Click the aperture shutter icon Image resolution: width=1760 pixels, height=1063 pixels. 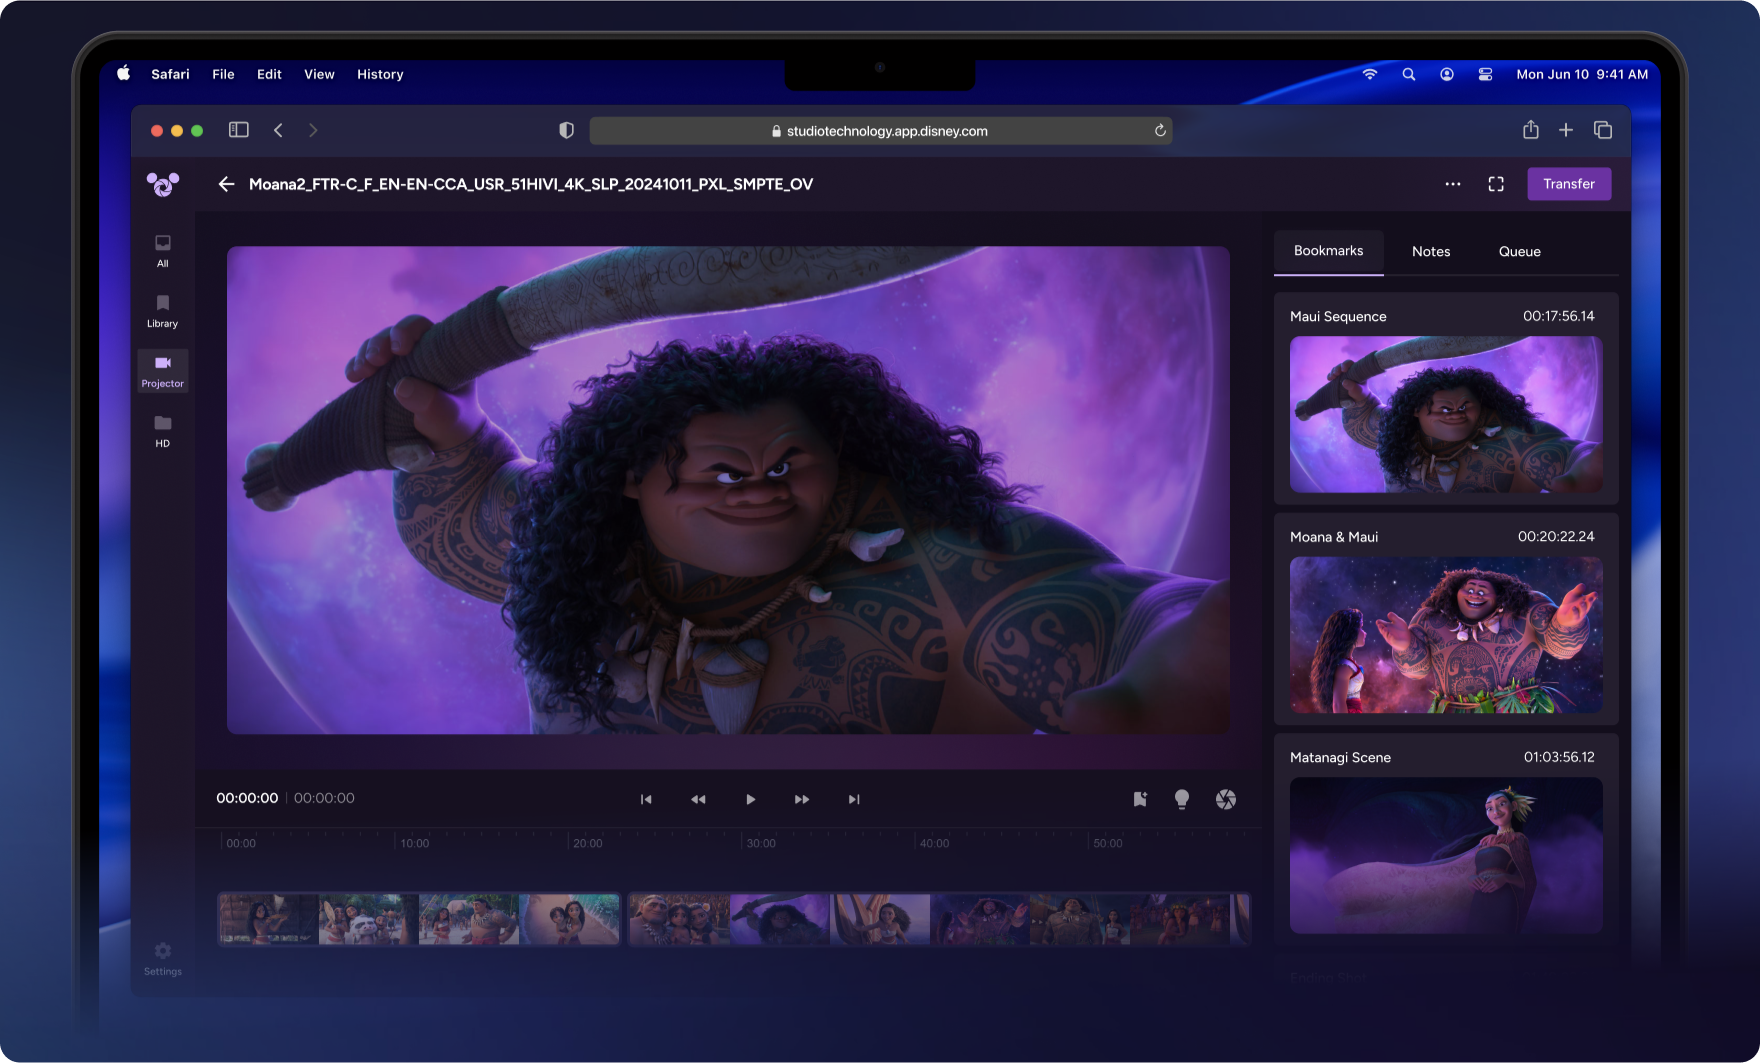pyautogui.click(x=1225, y=799)
